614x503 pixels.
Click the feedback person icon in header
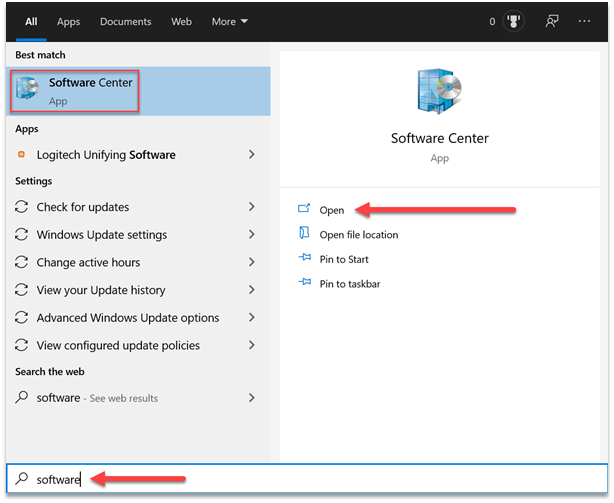click(551, 21)
